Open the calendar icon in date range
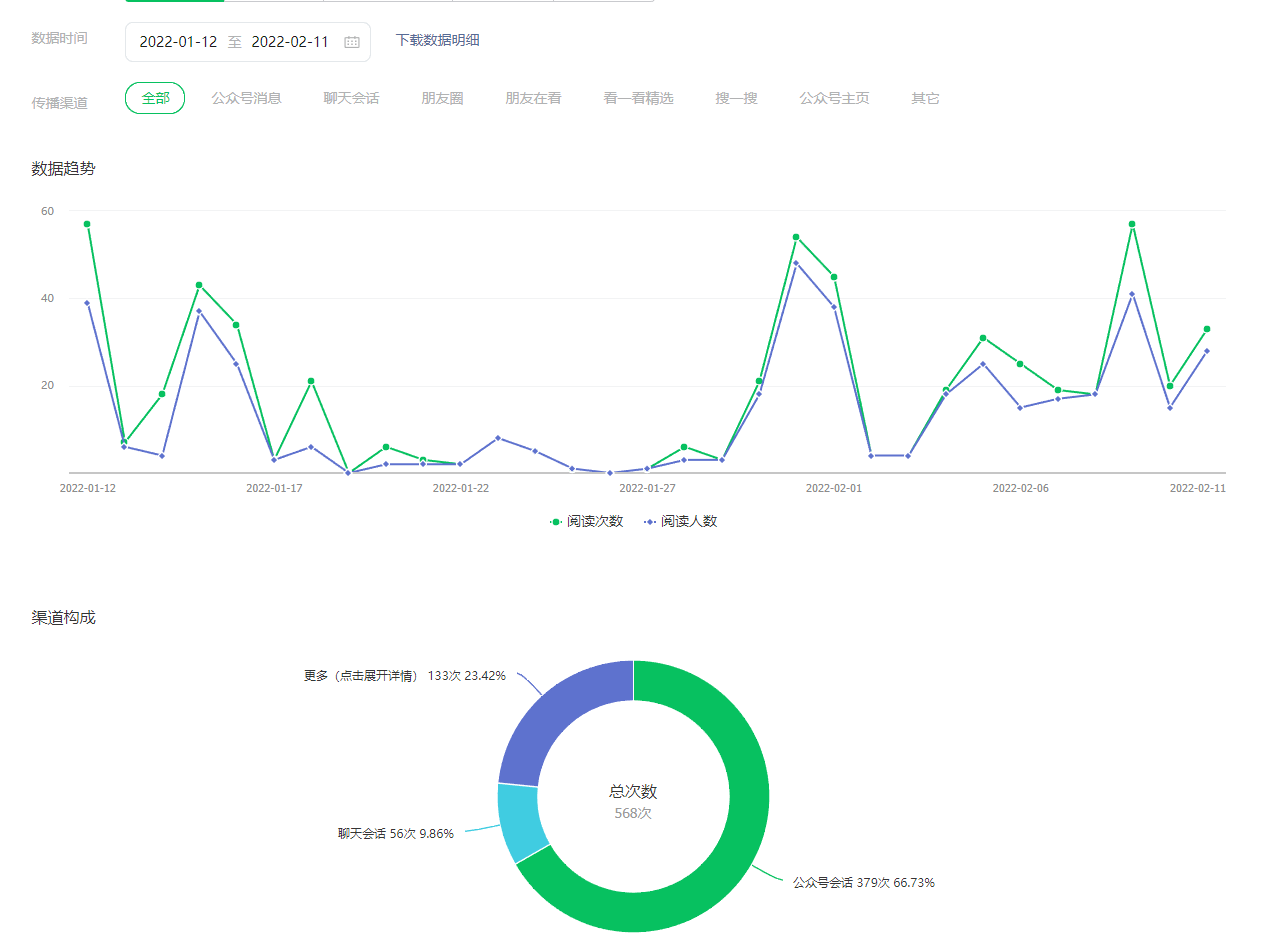 352,42
